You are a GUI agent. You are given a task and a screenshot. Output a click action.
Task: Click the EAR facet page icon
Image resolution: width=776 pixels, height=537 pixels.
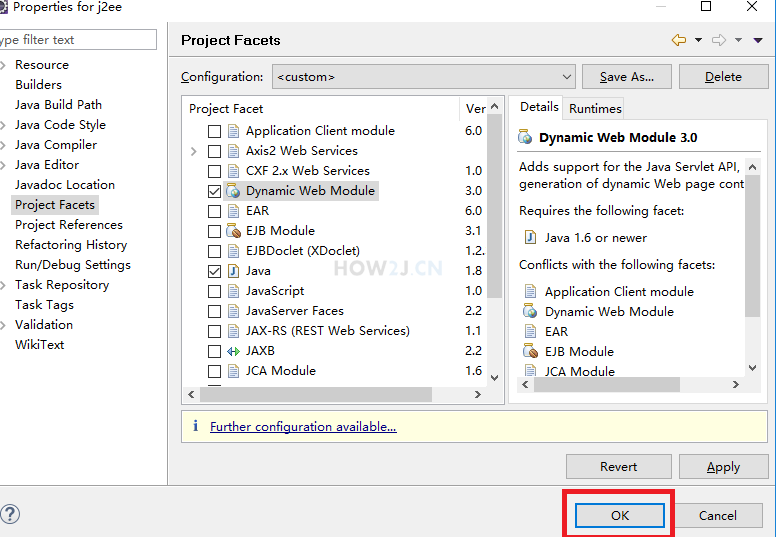point(233,211)
